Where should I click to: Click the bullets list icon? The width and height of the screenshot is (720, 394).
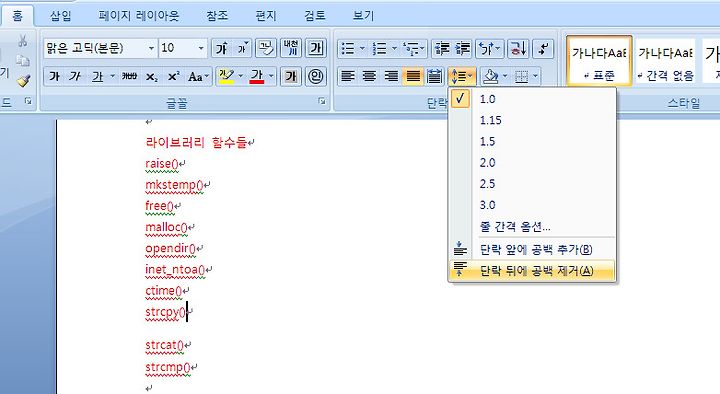[349, 48]
